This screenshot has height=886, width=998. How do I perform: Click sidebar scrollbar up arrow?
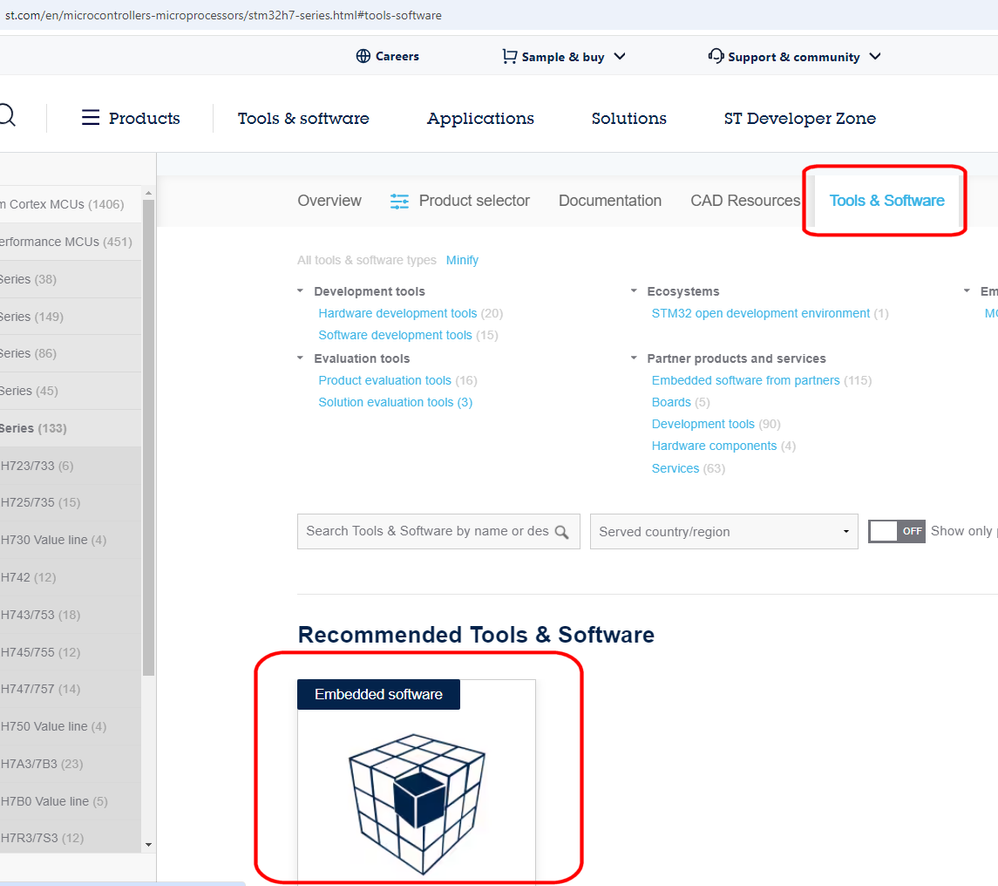pos(148,193)
